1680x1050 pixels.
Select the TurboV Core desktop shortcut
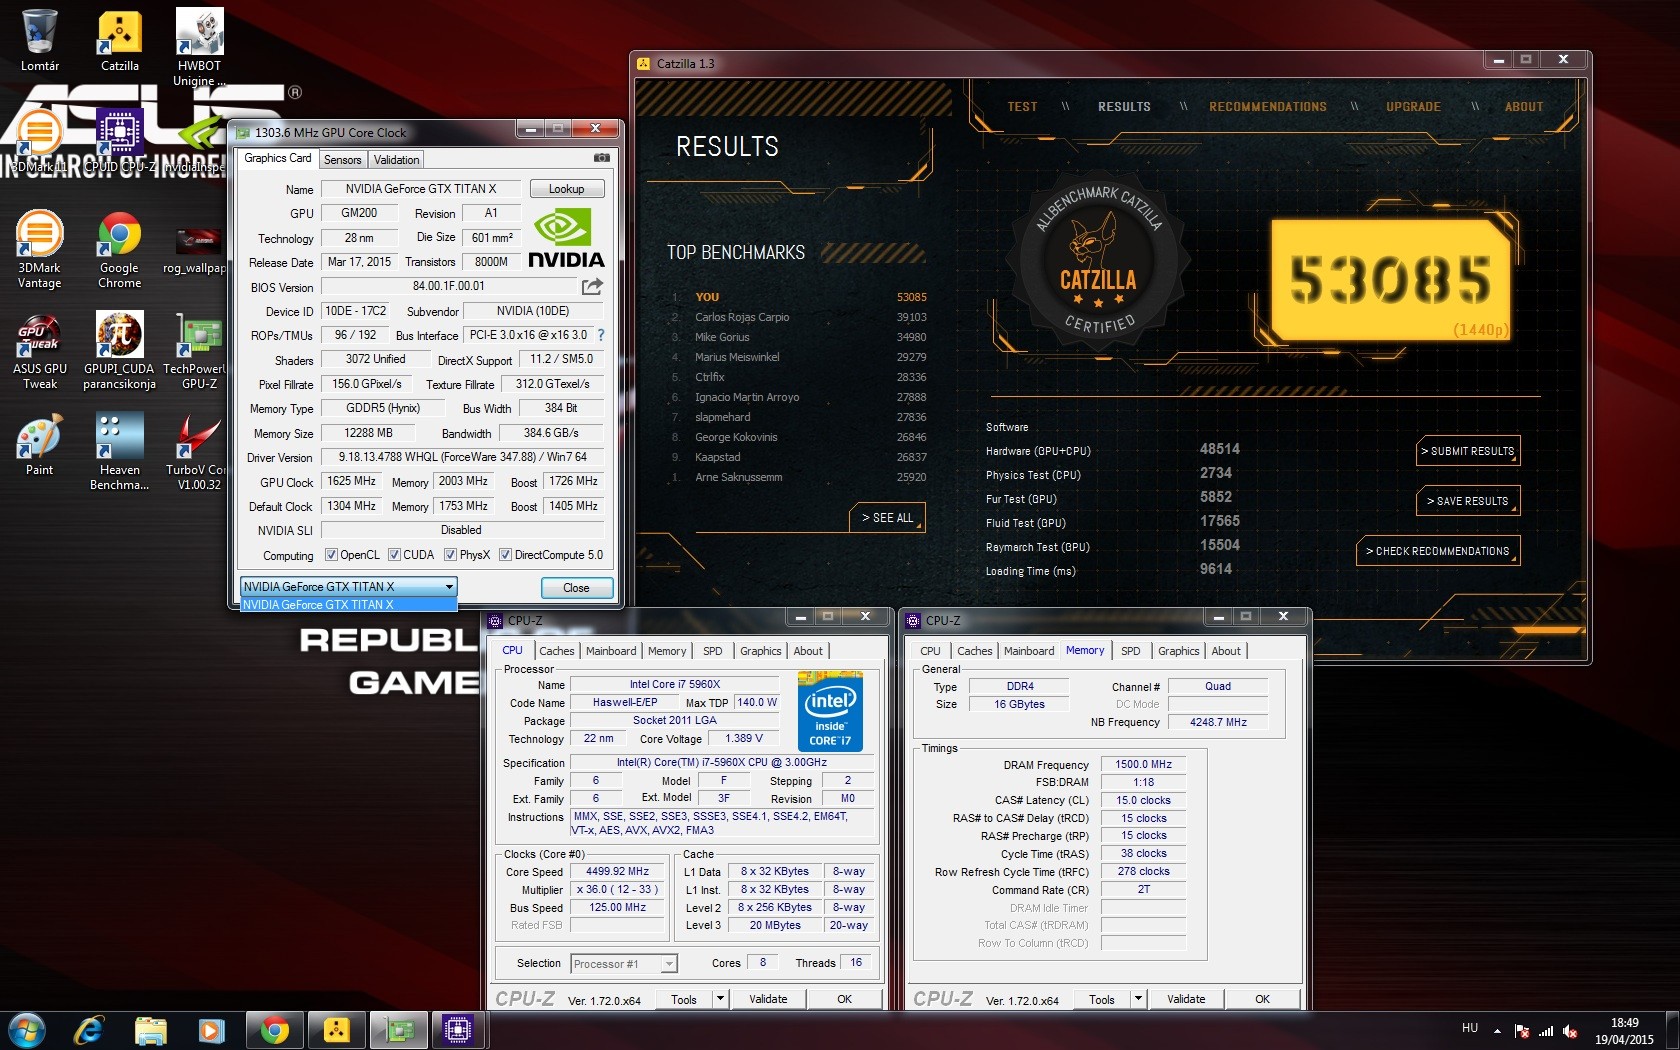[x=198, y=452]
